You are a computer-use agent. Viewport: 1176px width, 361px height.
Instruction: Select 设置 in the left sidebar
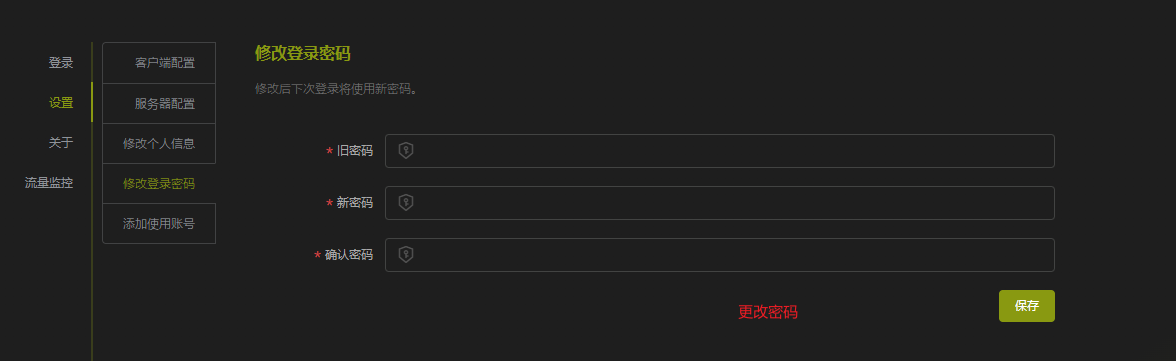point(61,103)
